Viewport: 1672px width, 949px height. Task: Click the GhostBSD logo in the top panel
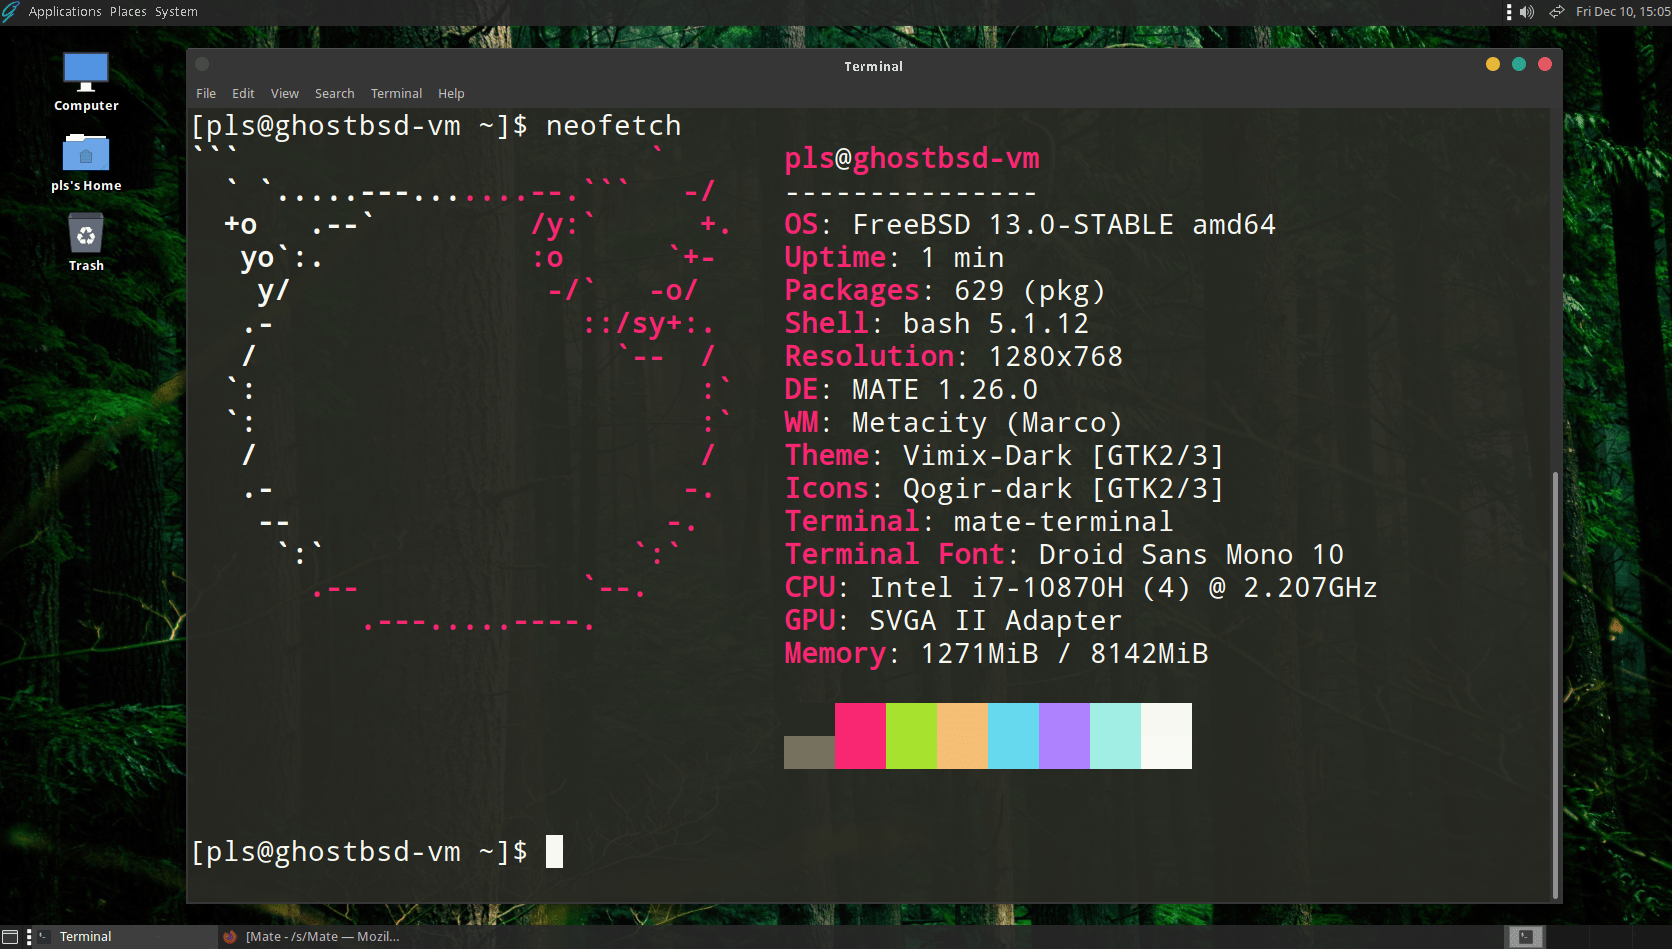tap(10, 12)
